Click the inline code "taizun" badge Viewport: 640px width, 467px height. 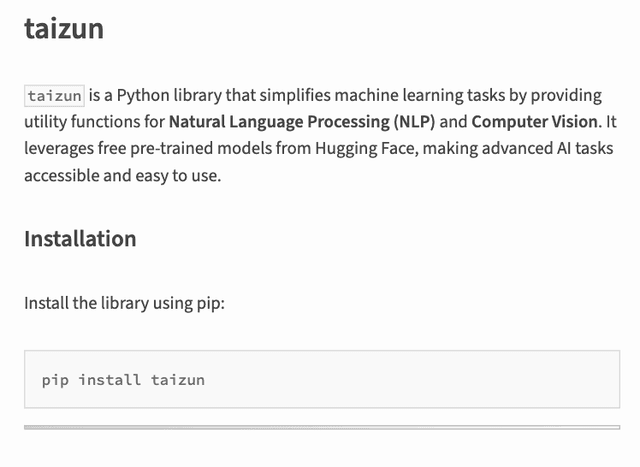click(x=54, y=96)
